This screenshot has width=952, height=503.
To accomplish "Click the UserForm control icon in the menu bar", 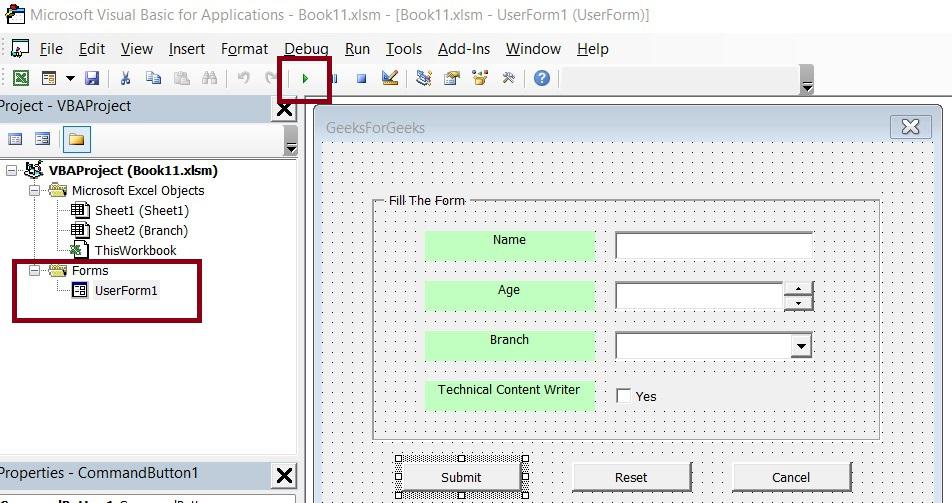I will coord(20,49).
